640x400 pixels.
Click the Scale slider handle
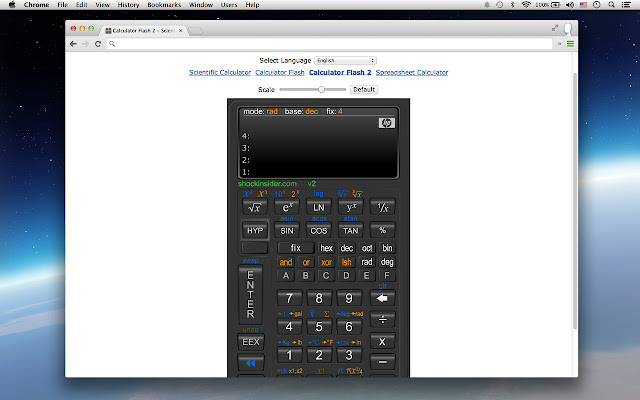322,89
